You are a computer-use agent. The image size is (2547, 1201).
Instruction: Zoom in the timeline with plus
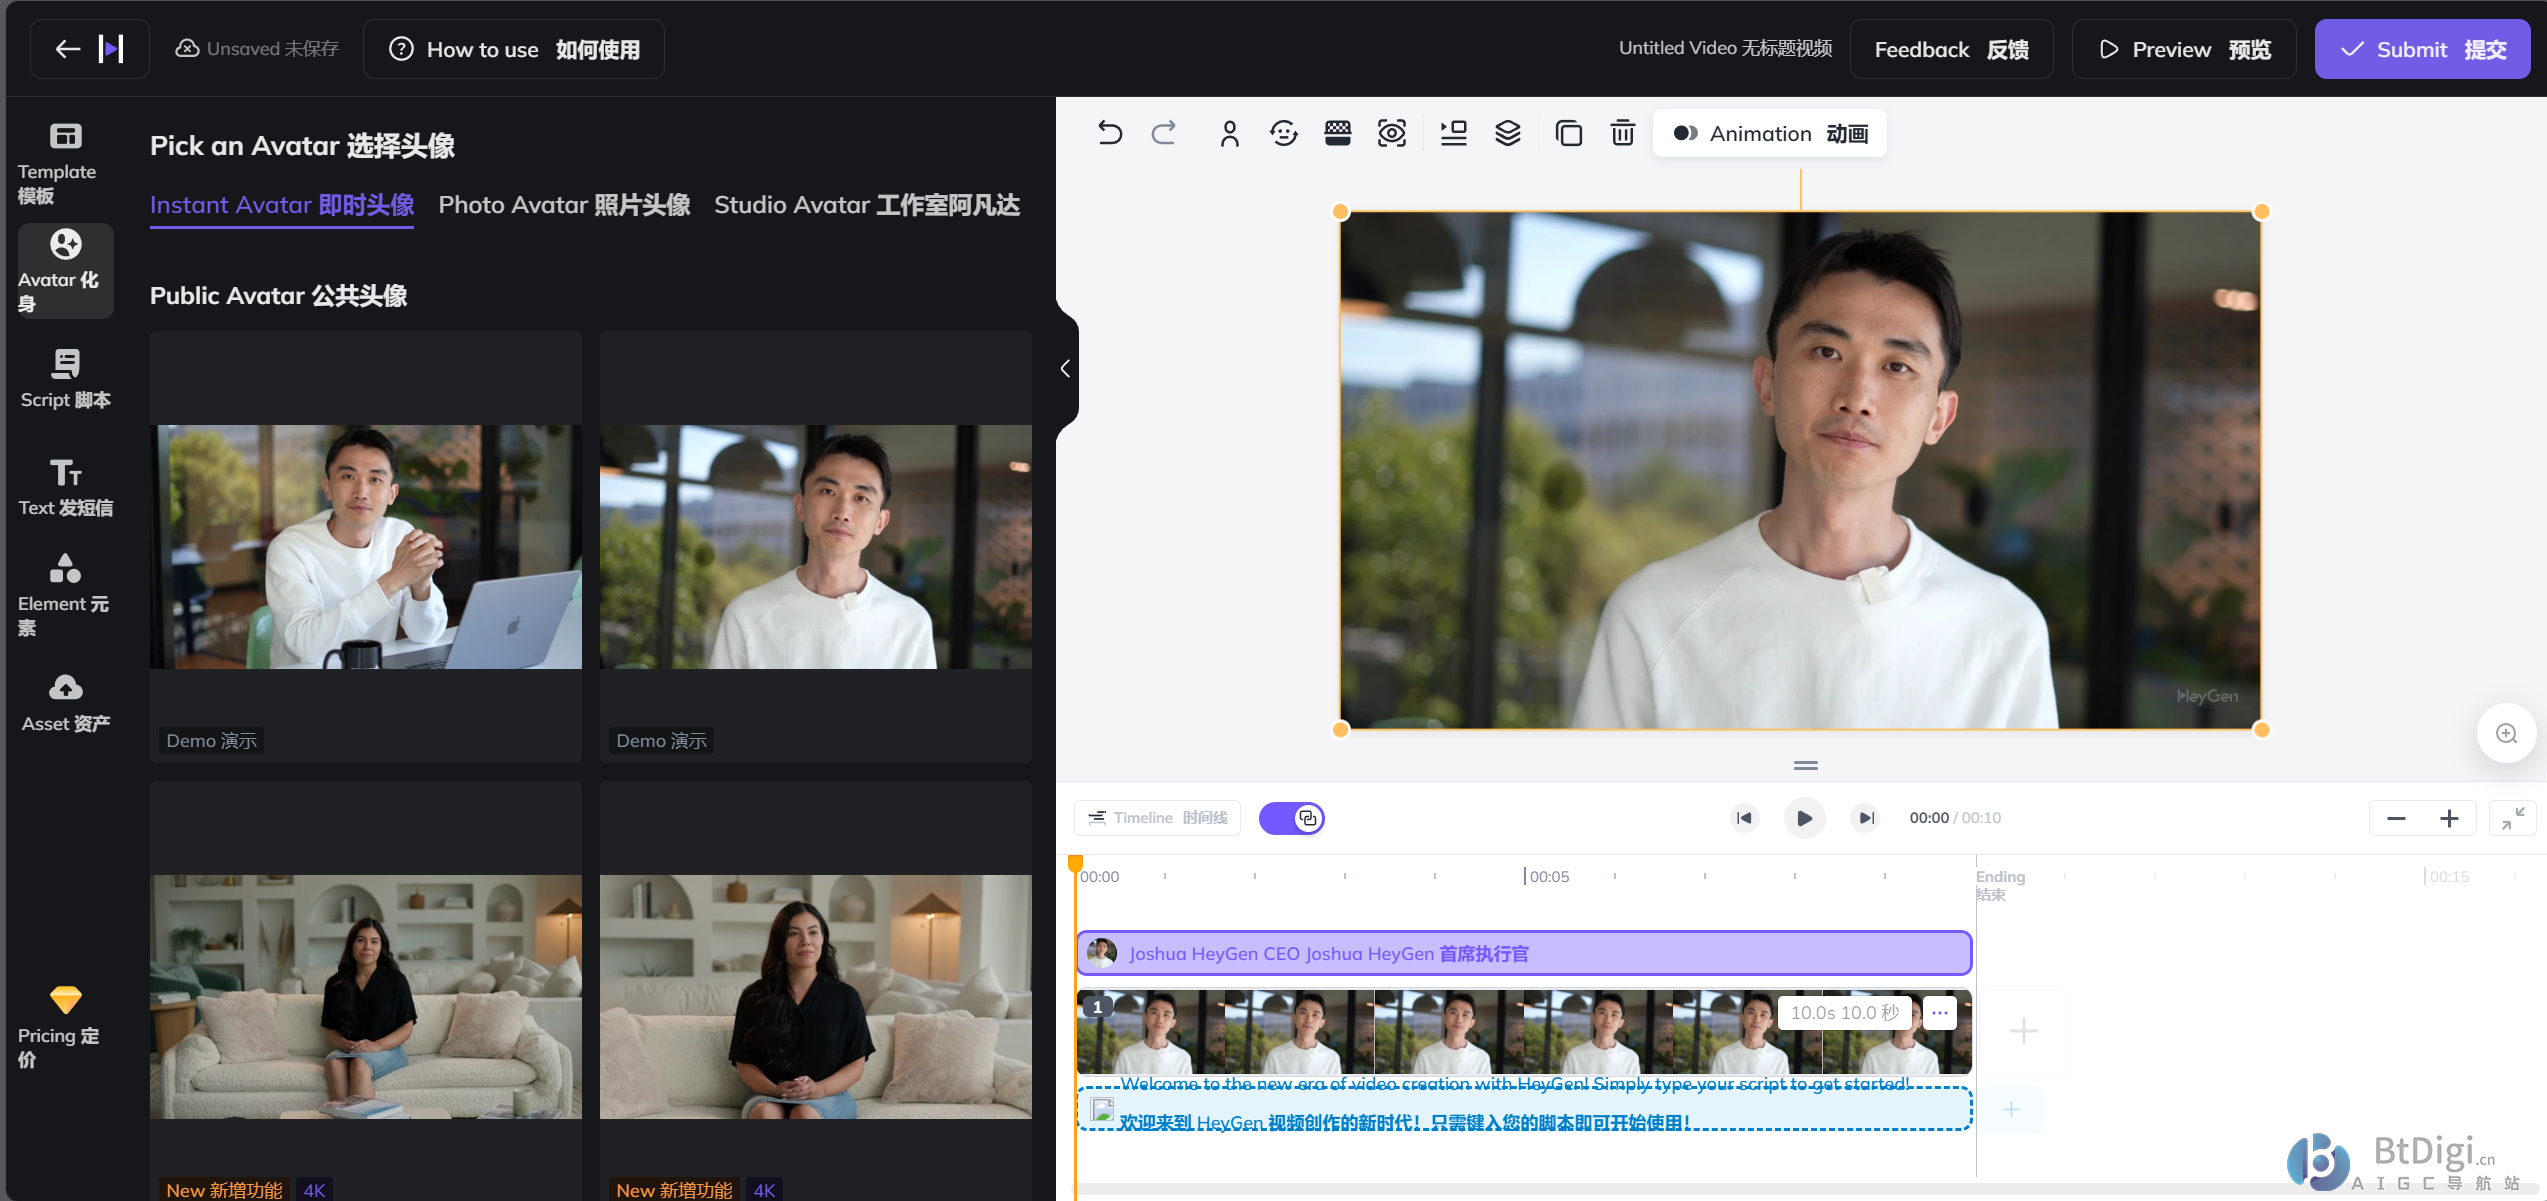pos(2449,819)
